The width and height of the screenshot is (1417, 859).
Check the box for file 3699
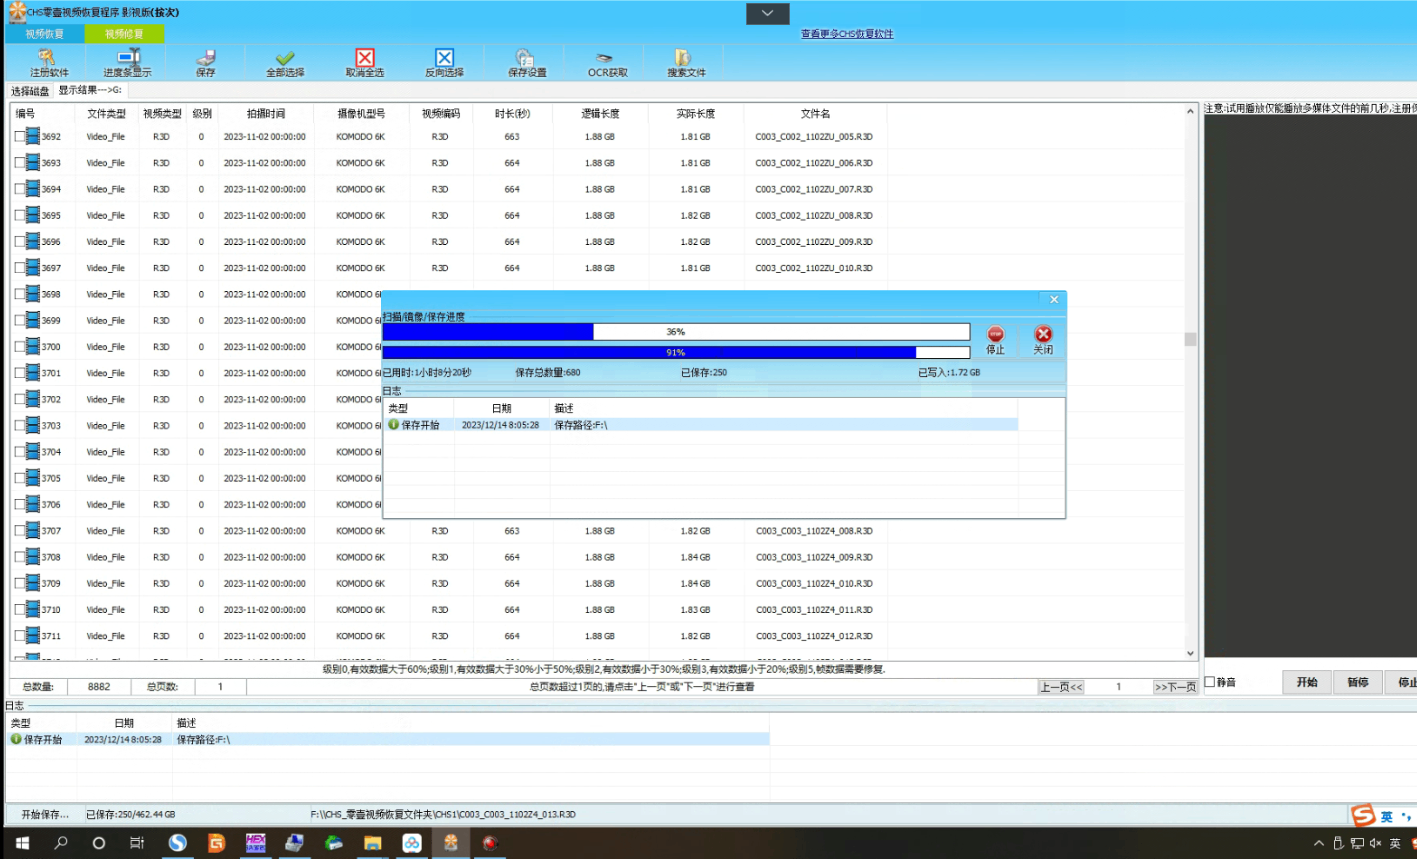20,321
